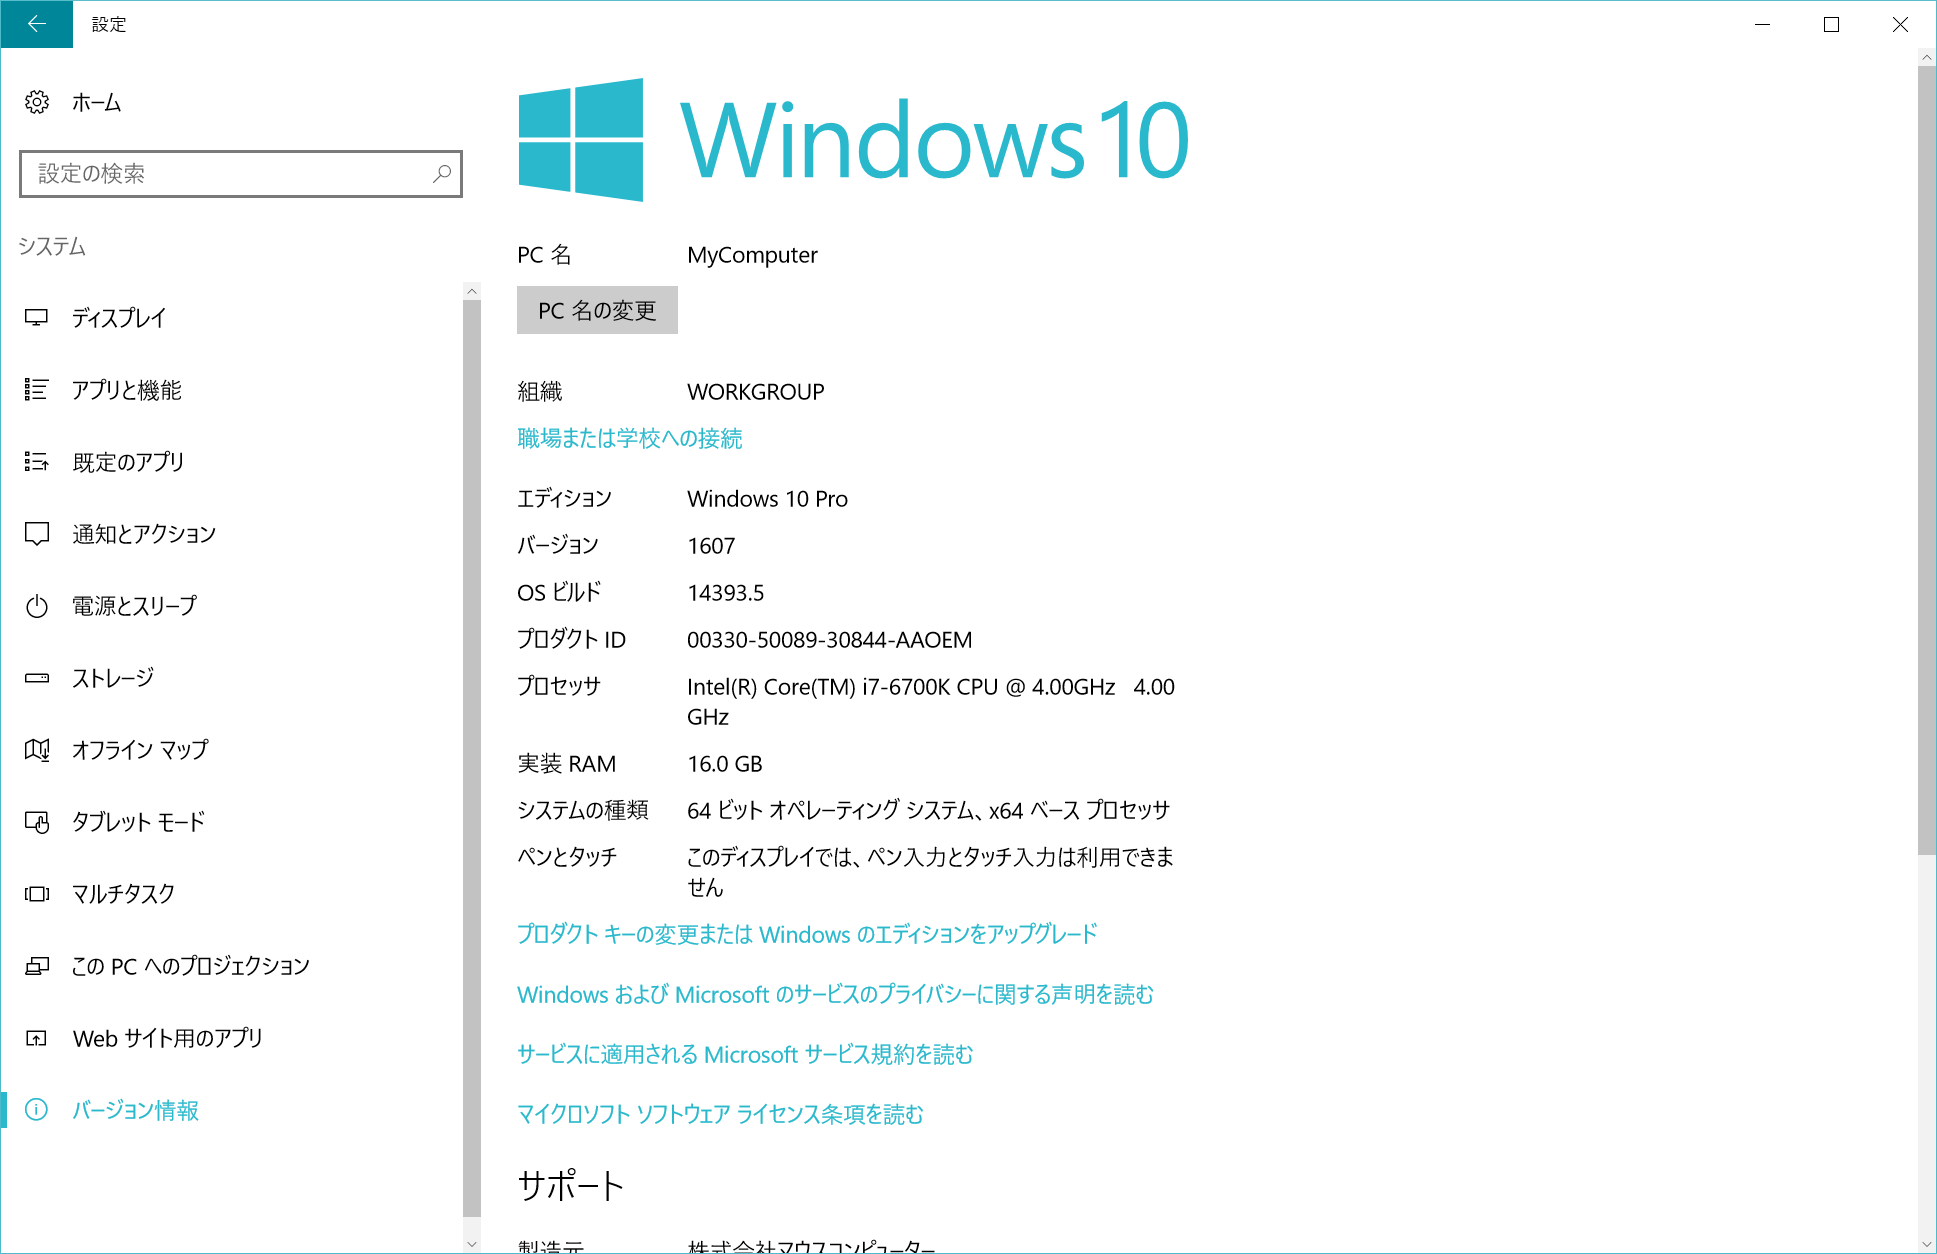
Task: Click main page scroll up arrow
Action: pyautogui.click(x=1927, y=57)
